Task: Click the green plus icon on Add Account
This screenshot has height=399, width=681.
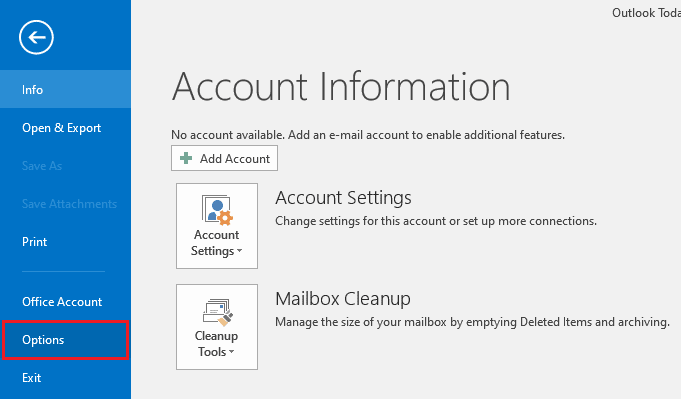Action: click(x=186, y=158)
